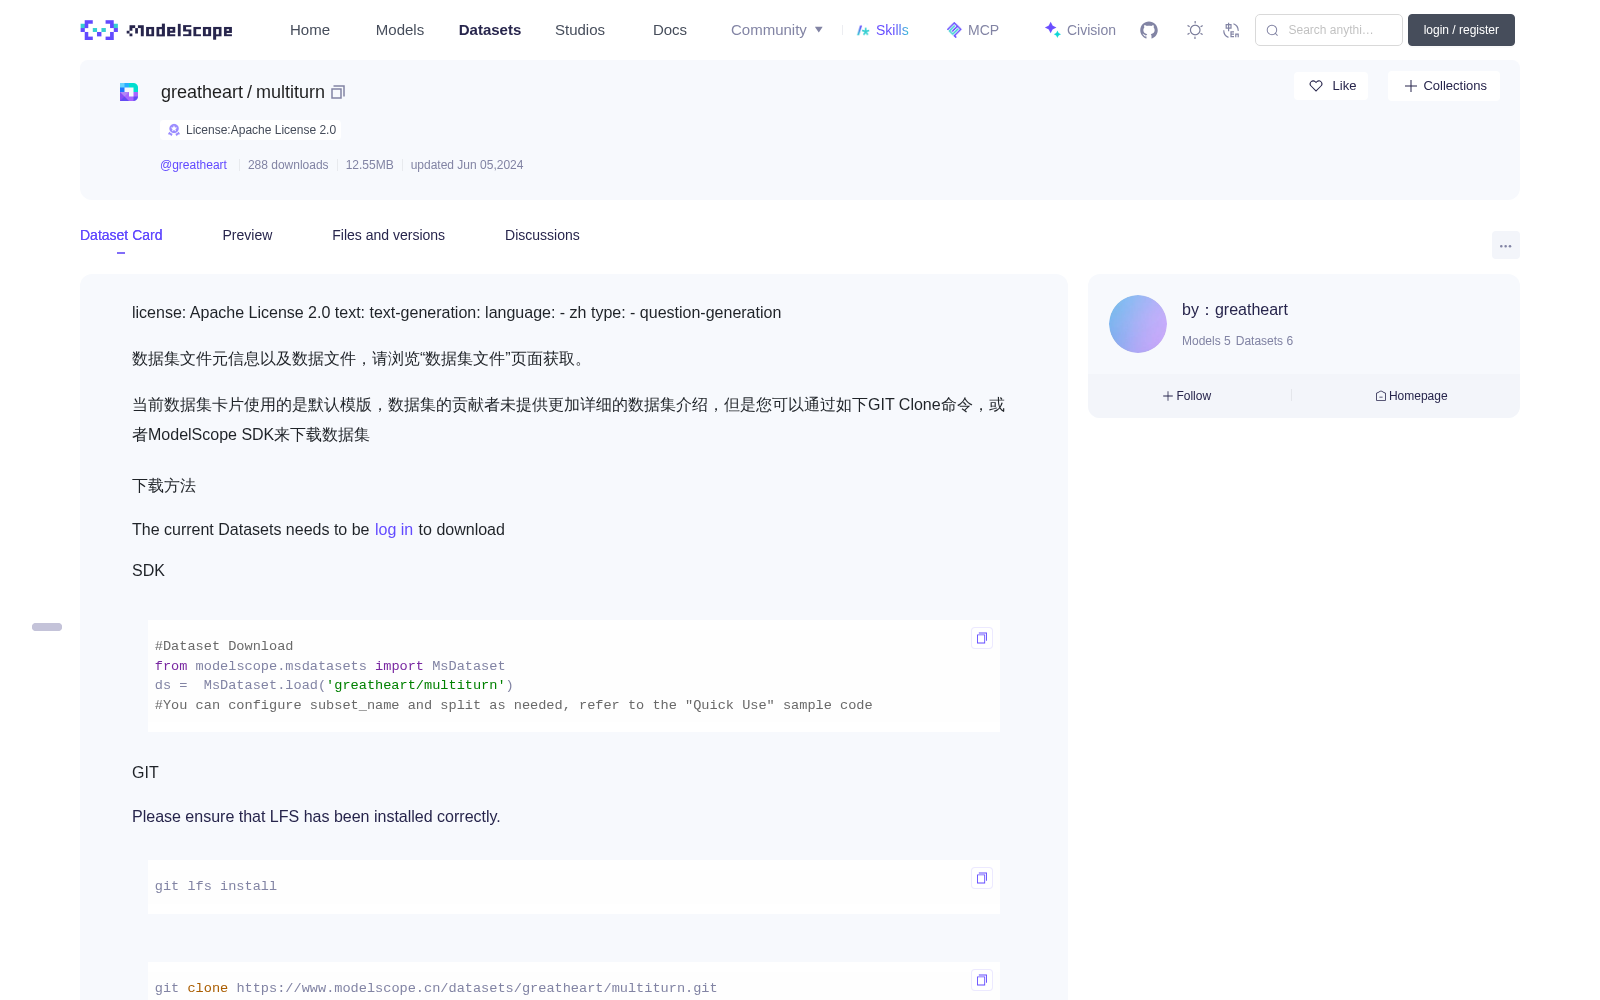
Task: Click the plus icon next to Follow
Action: (x=1167, y=396)
